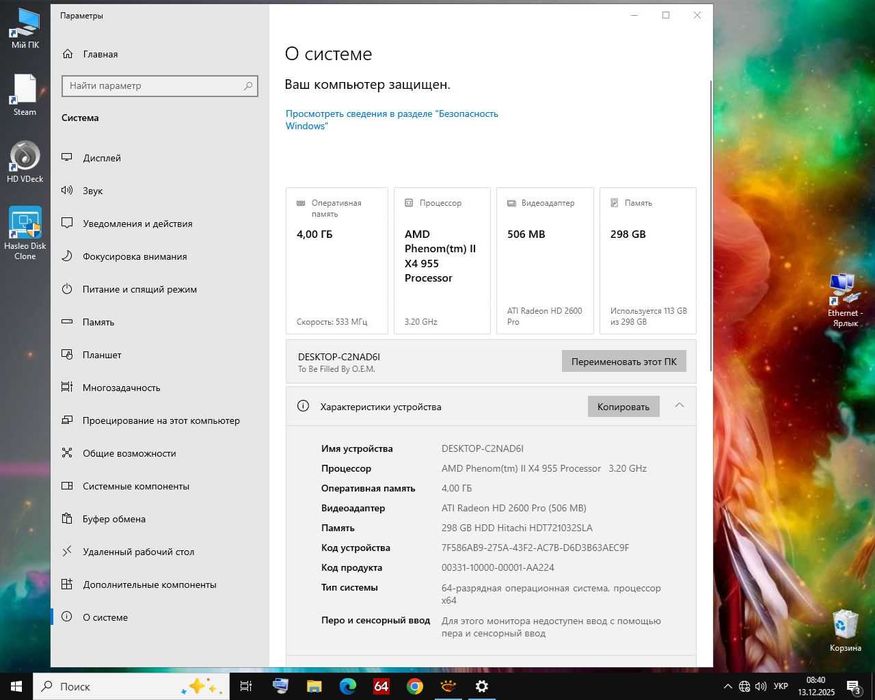Select the Steam desktop shortcut
875x700 pixels.
click(x=25, y=95)
